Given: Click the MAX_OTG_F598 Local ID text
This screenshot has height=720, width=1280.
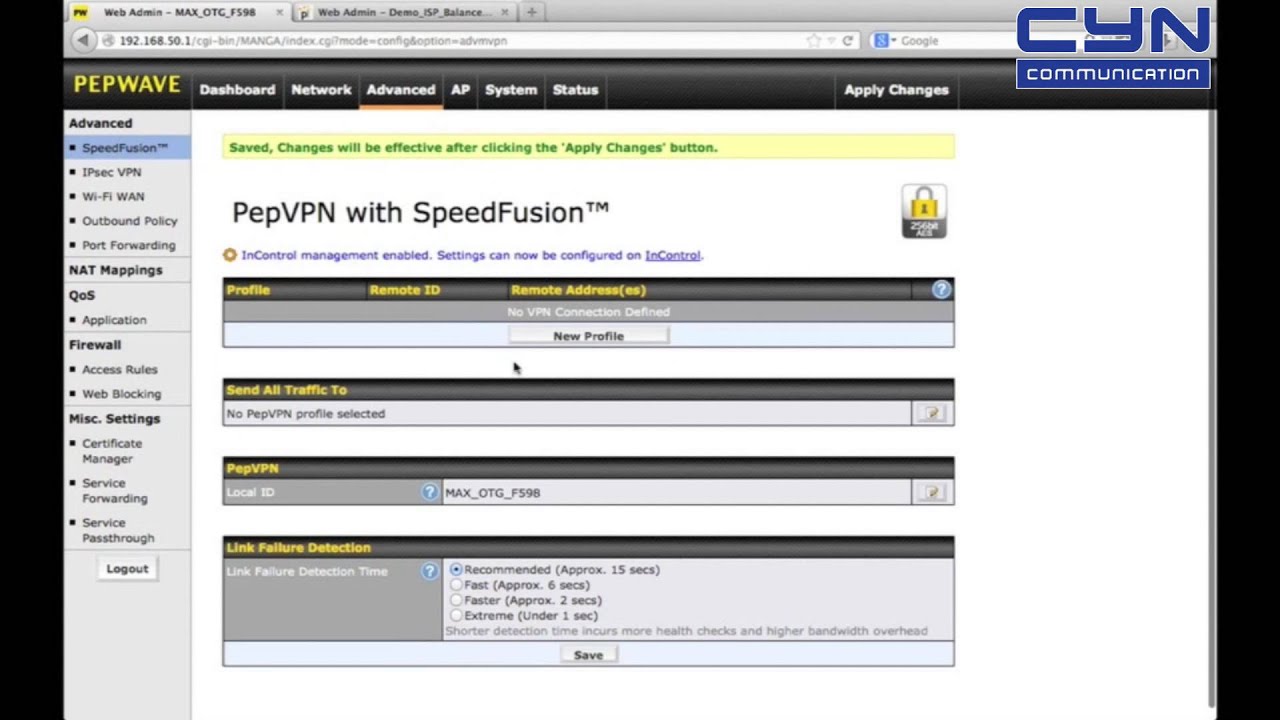Looking at the screenshot, I should [x=492, y=493].
